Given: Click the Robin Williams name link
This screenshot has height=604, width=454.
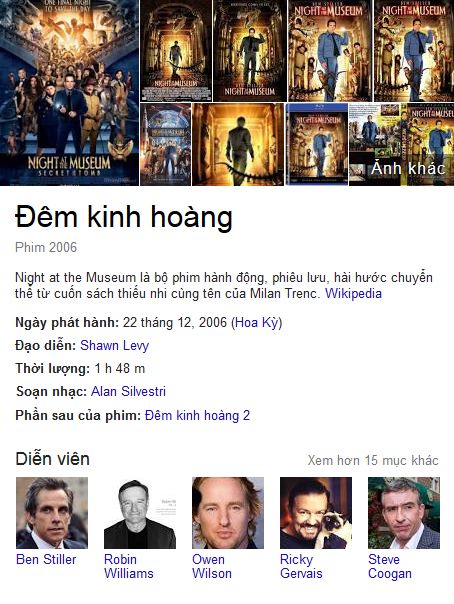Looking at the screenshot, I should (x=129, y=566).
